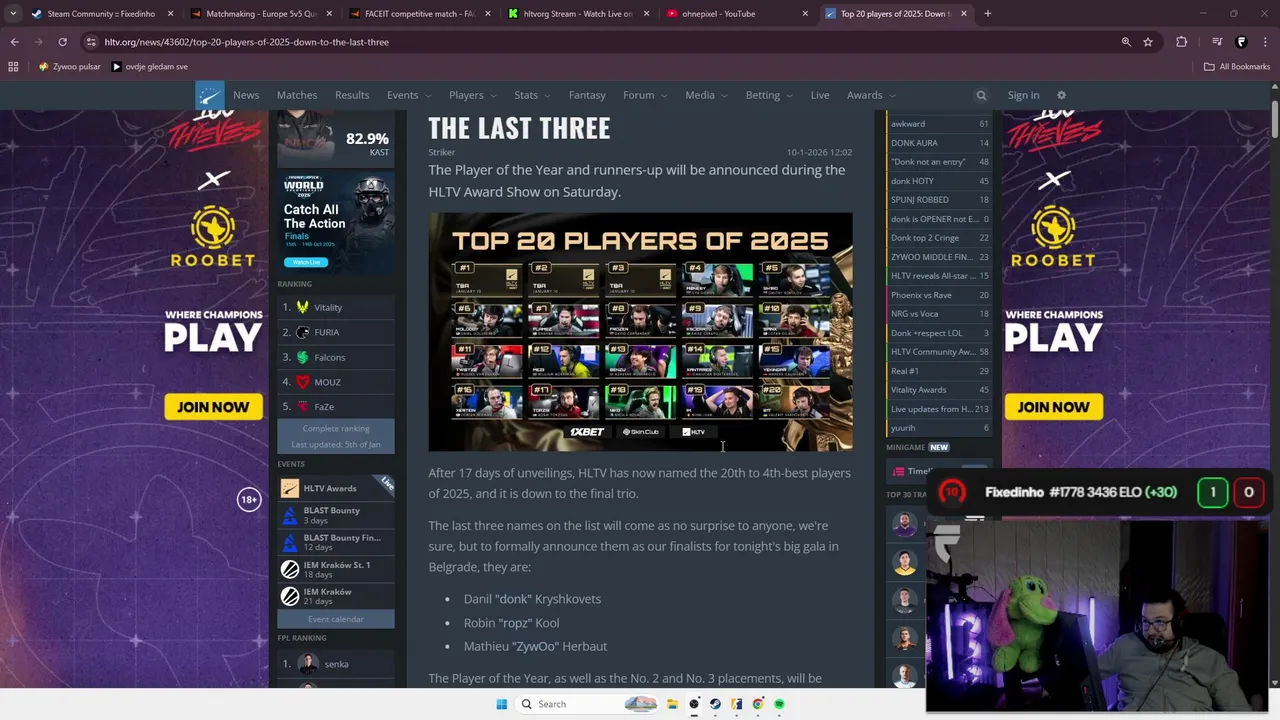Open Windows Start menu icon
The height and width of the screenshot is (720, 1280).
pos(502,704)
